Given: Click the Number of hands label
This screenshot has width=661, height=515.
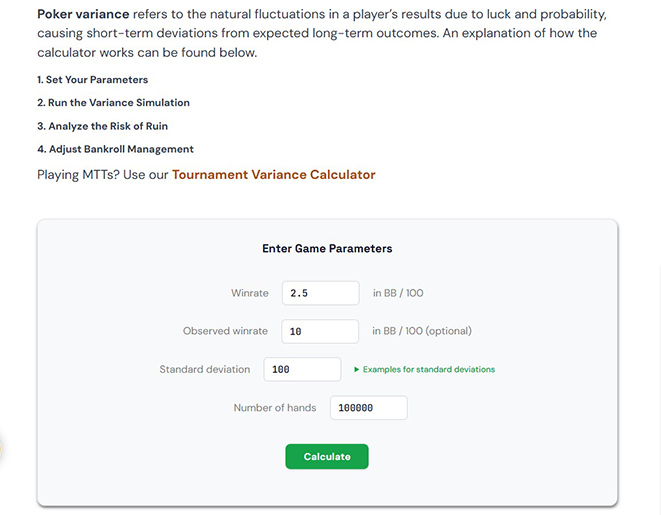Looking at the screenshot, I should (274, 408).
